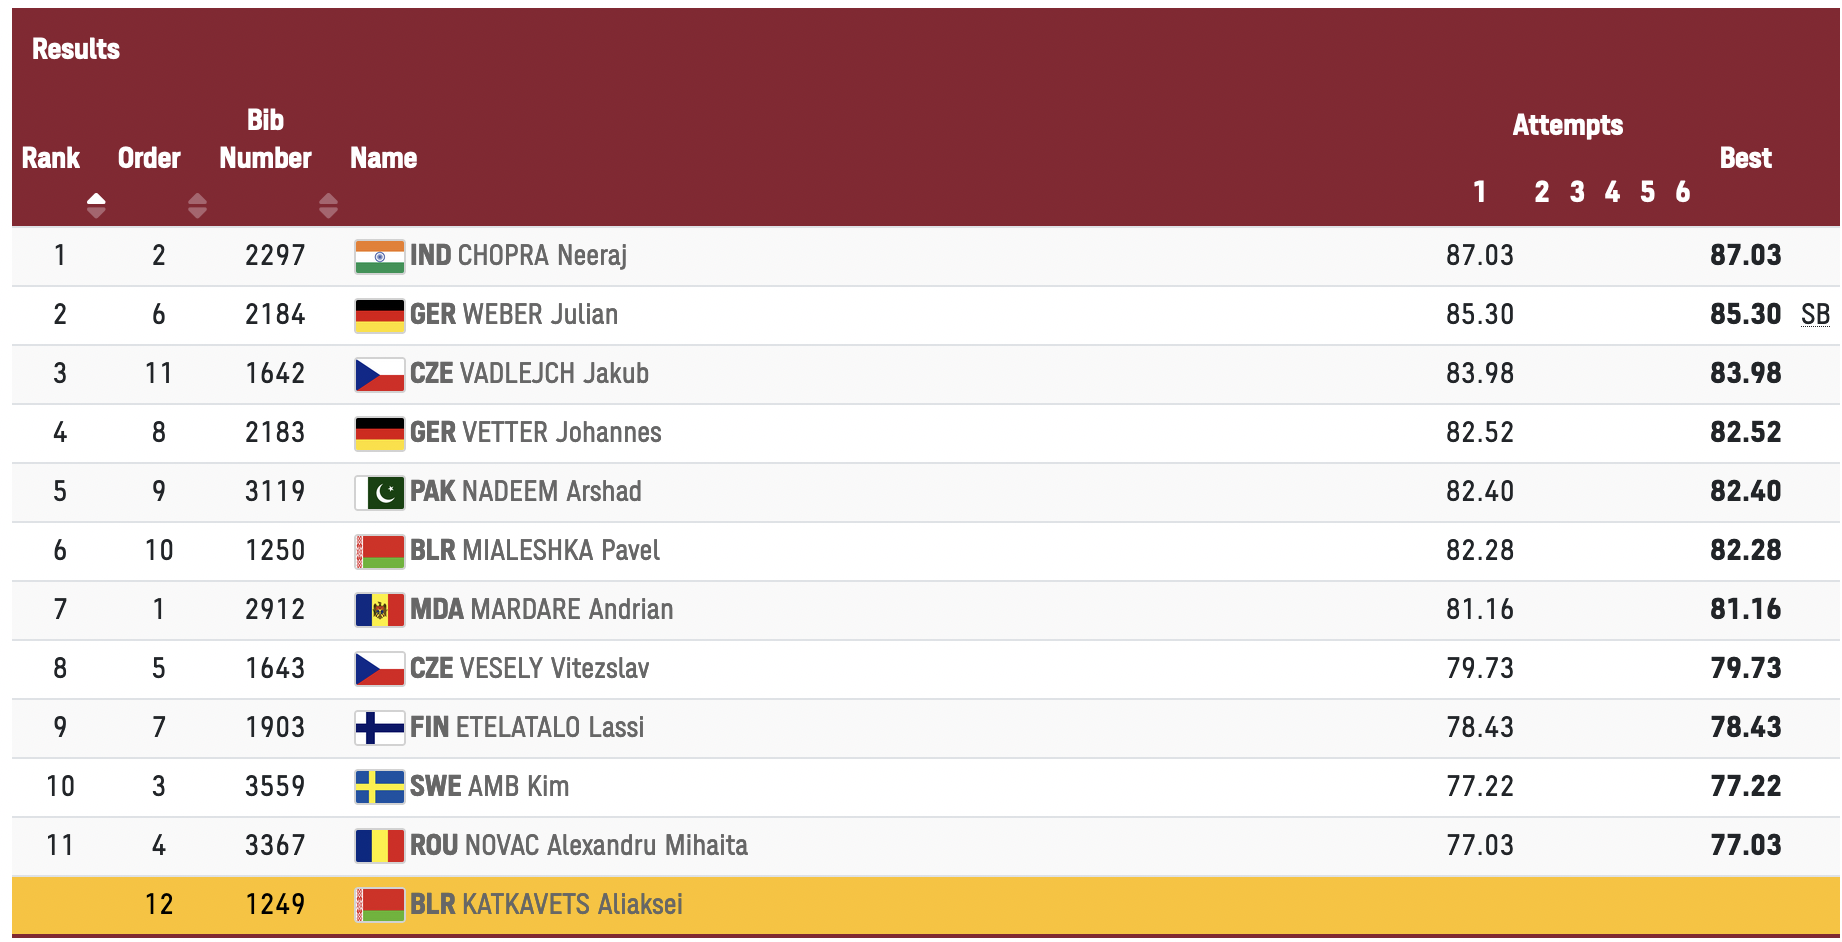Click the German flag beside Weber

pos(379,315)
